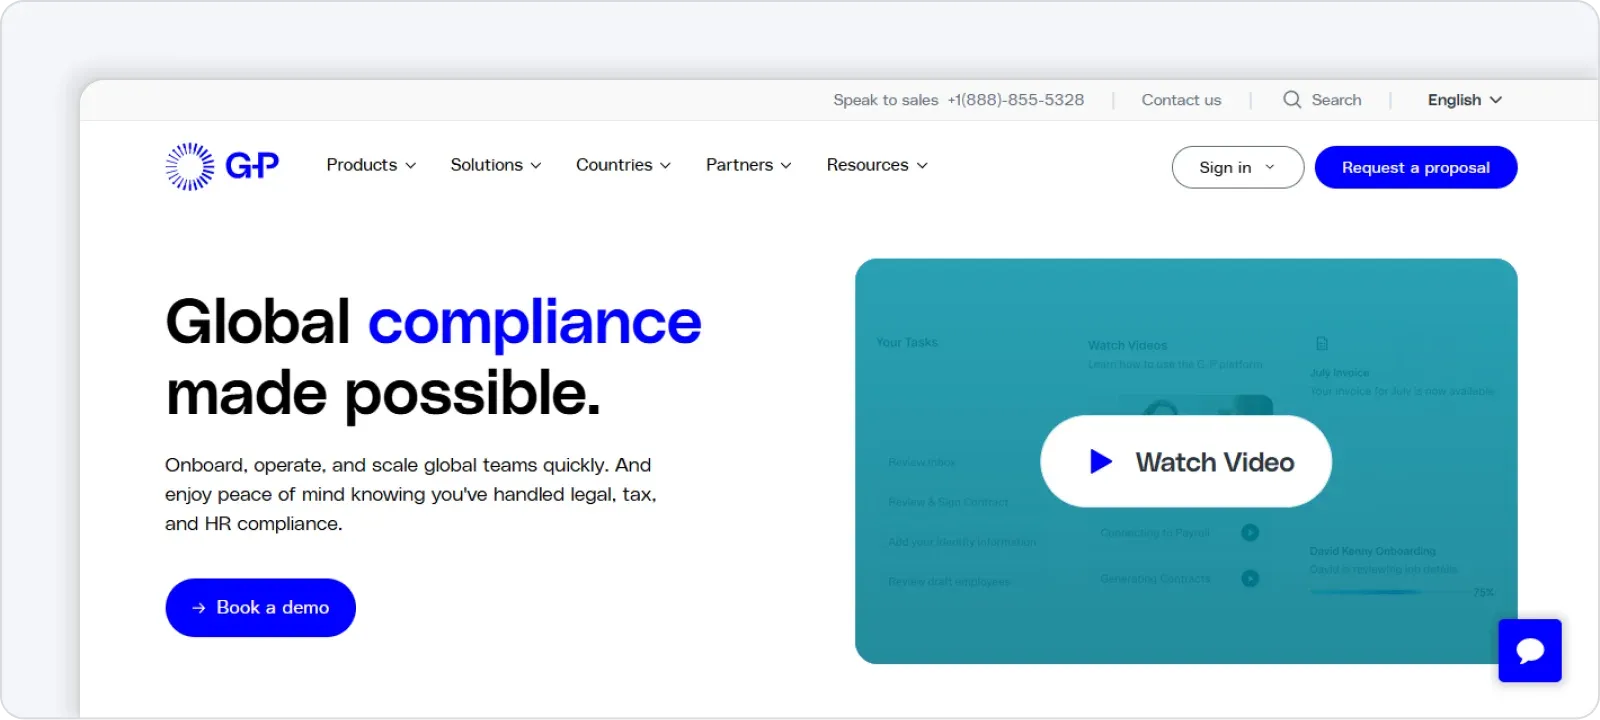
Task: Open the Partners navigation menu
Action: 748,165
